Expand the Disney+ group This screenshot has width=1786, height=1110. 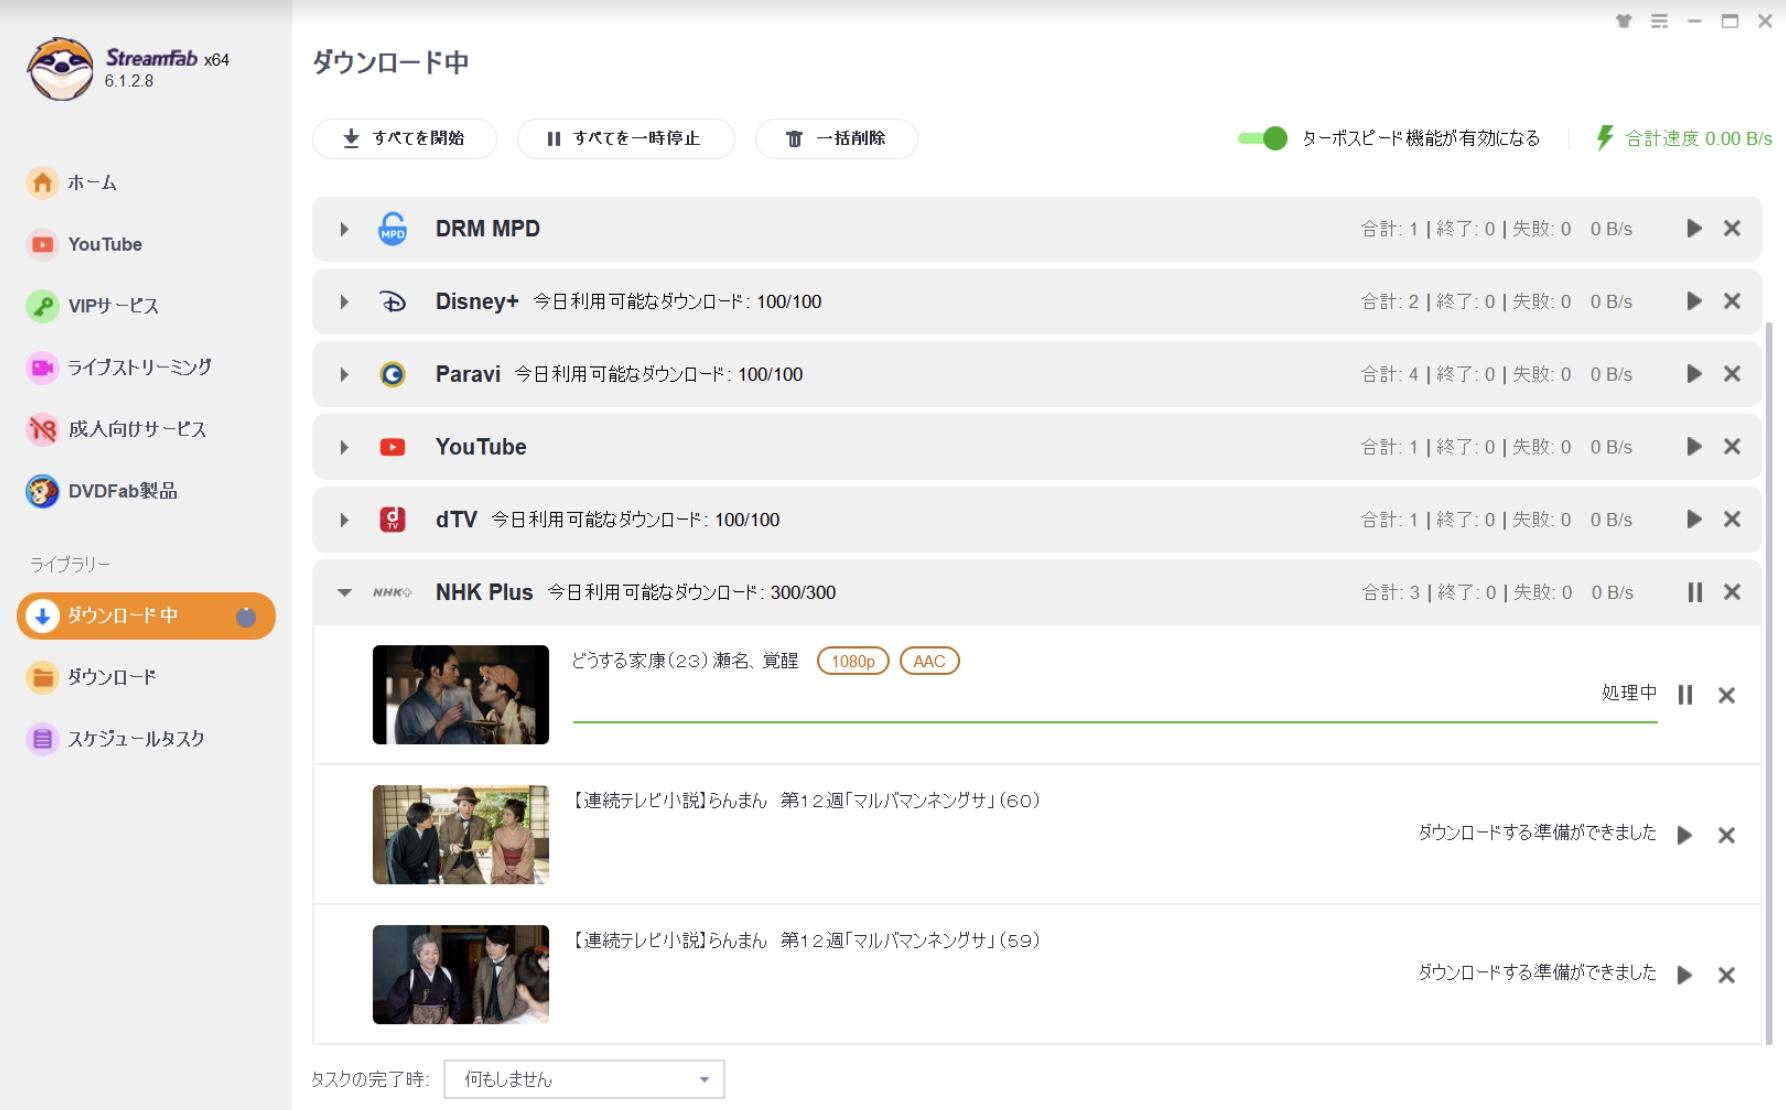(344, 302)
